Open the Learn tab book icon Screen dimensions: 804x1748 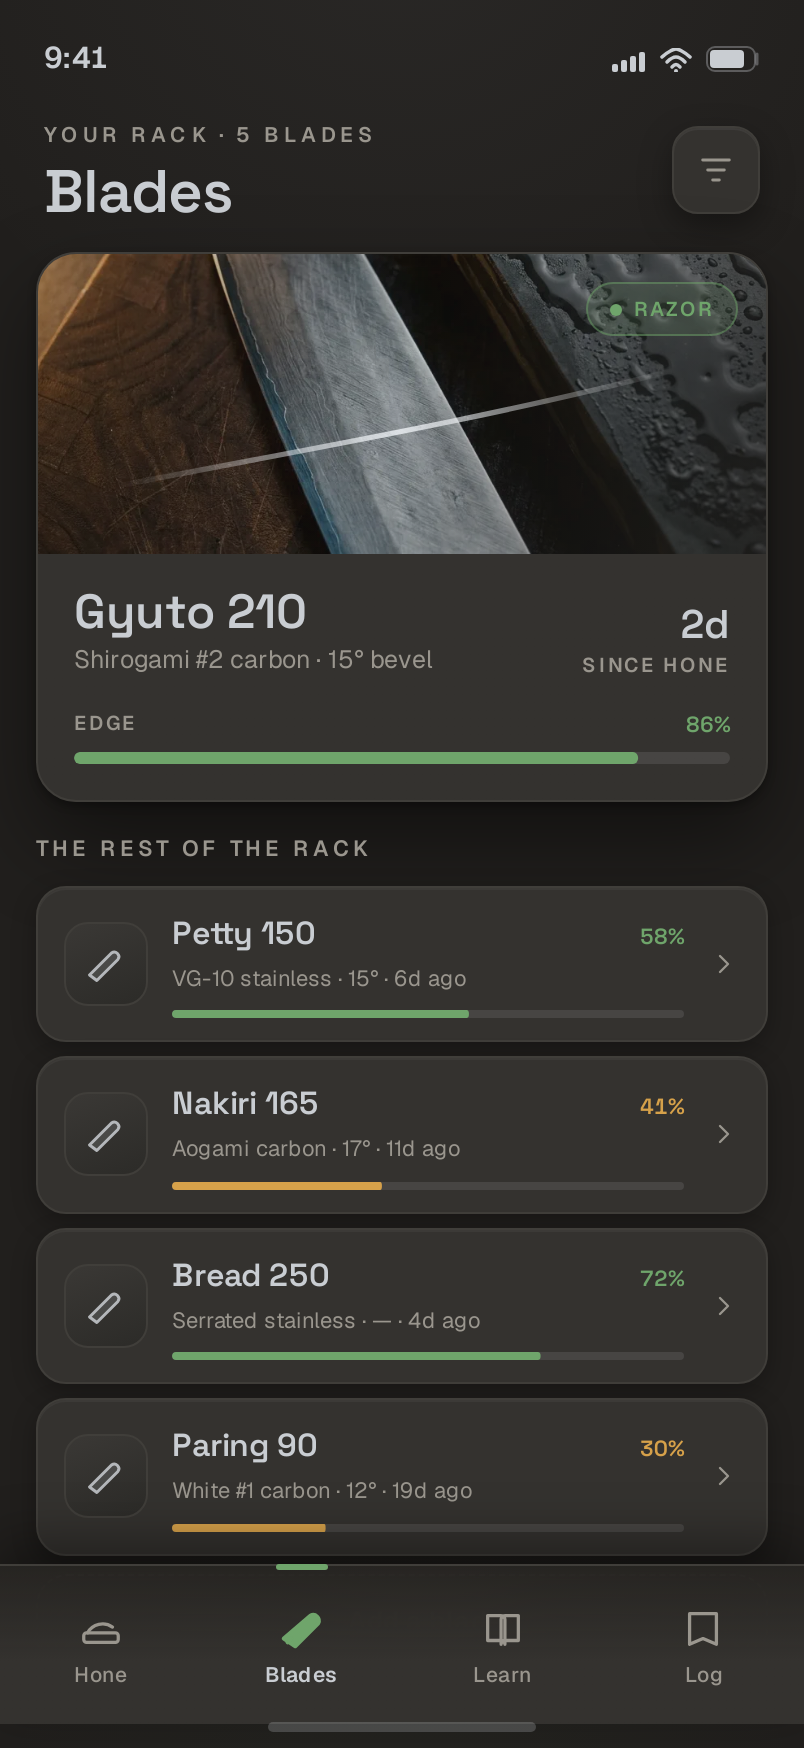(502, 1629)
